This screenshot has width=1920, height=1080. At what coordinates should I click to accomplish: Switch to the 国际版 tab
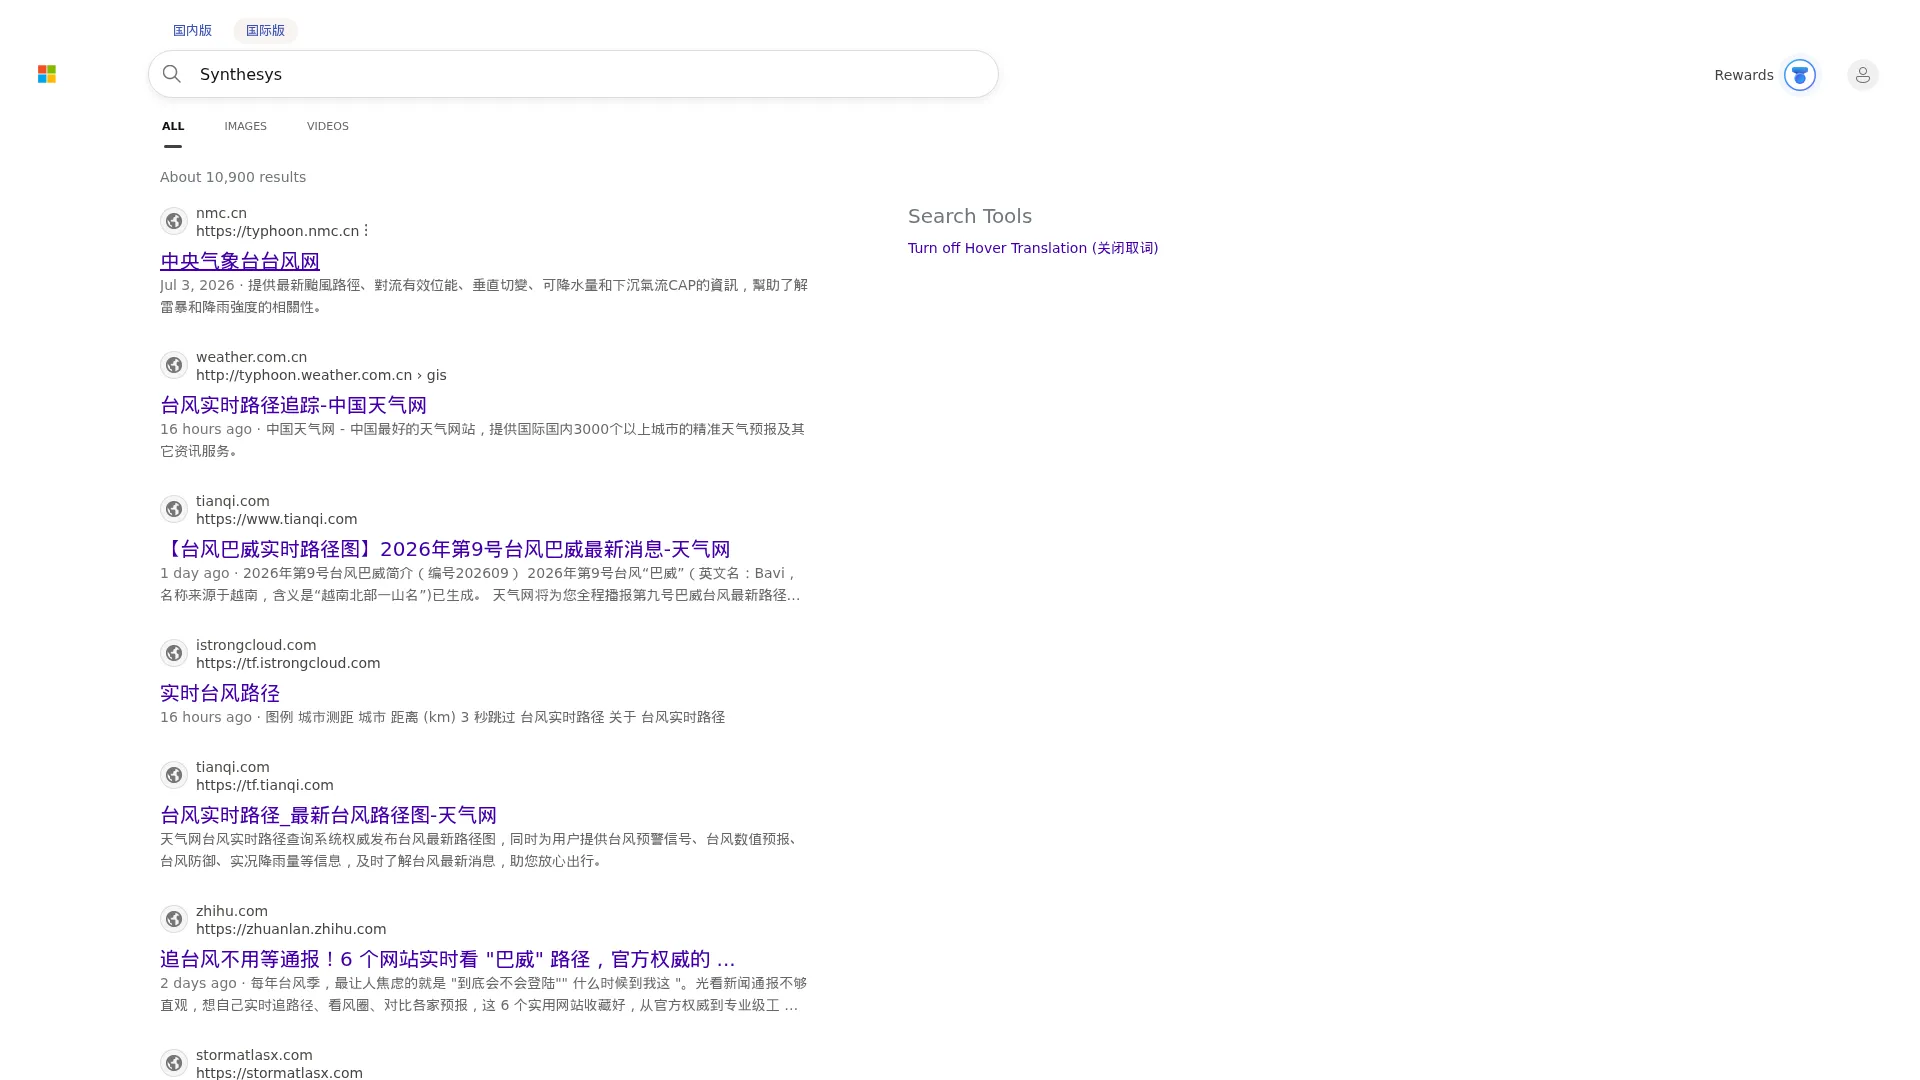pos(265,30)
